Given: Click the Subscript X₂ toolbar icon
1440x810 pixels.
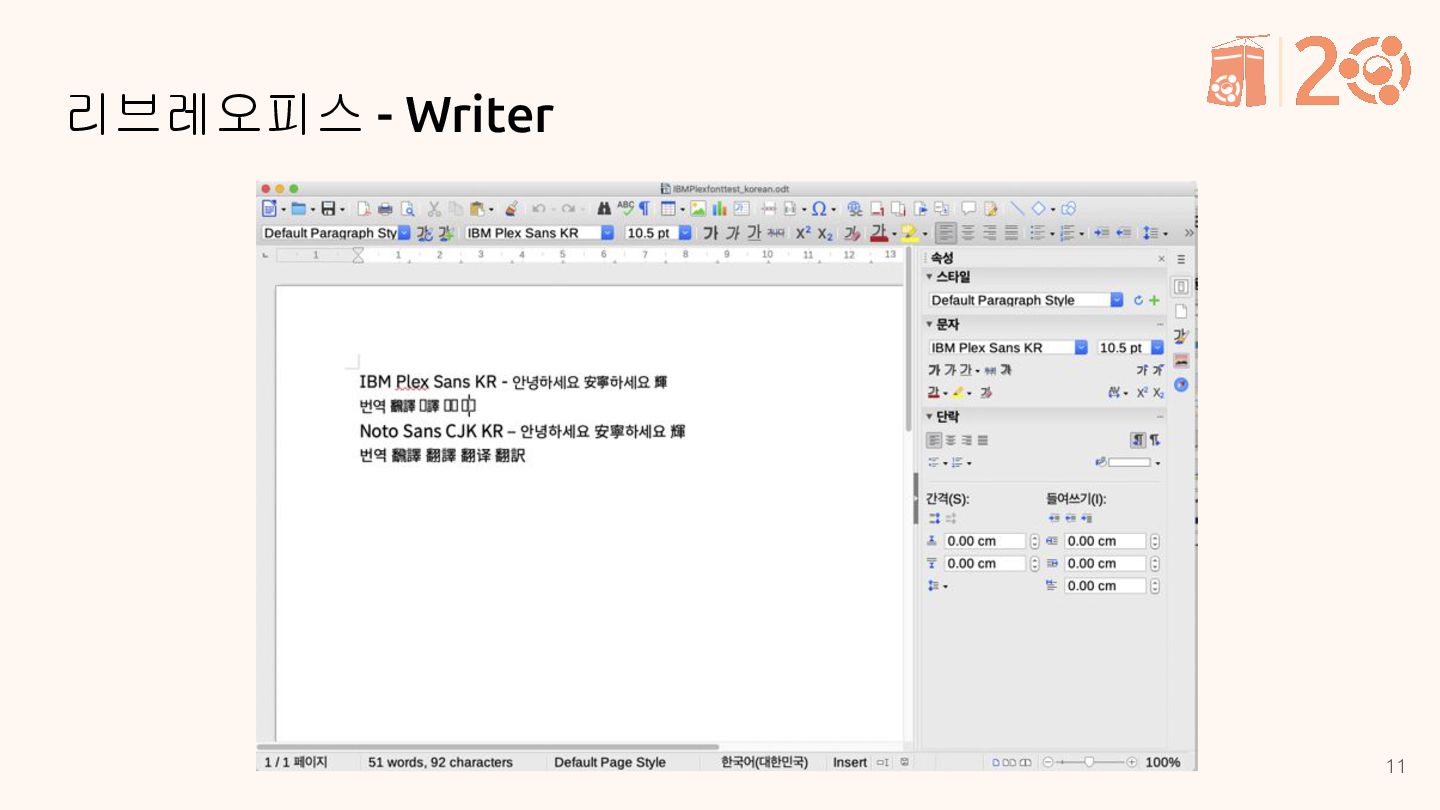Looking at the screenshot, I should pos(825,233).
